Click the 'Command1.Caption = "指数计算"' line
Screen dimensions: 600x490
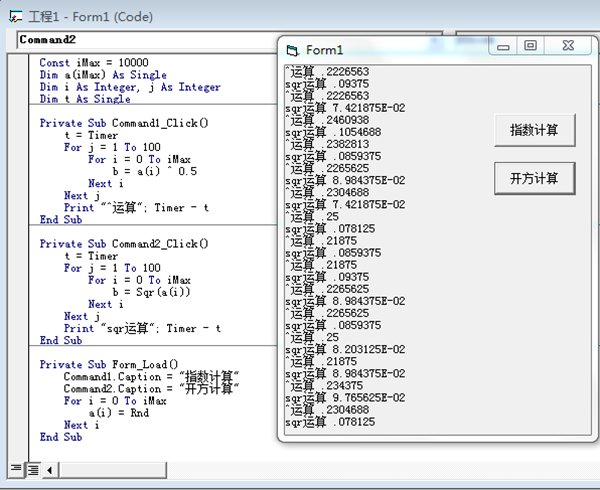tap(152, 377)
